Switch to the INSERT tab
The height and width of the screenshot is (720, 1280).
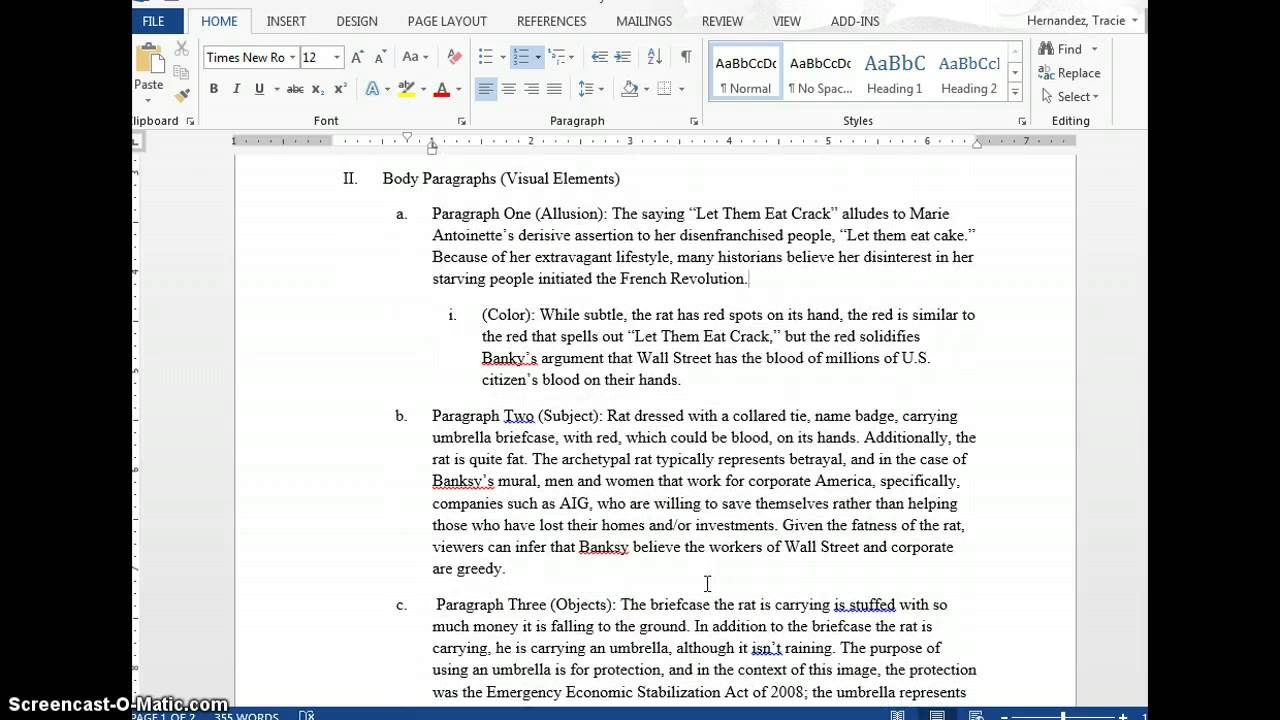286,21
